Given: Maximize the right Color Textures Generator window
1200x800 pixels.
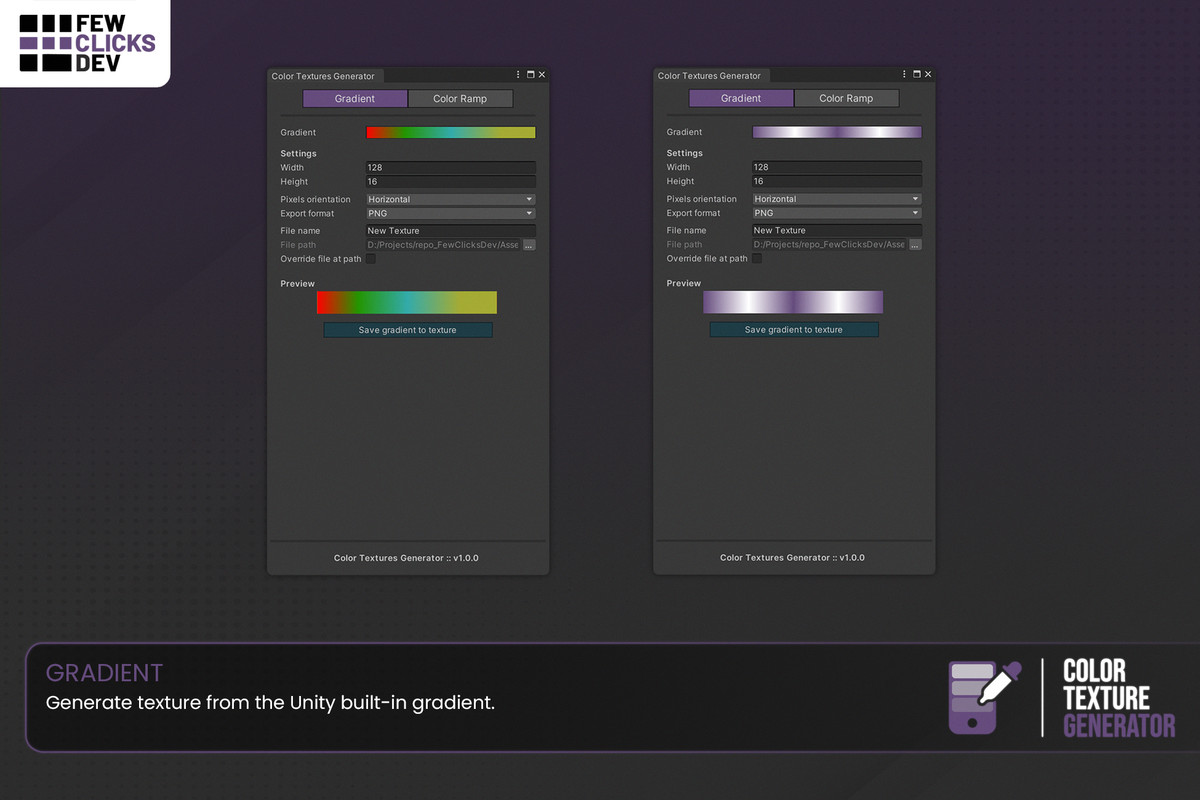Looking at the screenshot, I should pos(916,75).
